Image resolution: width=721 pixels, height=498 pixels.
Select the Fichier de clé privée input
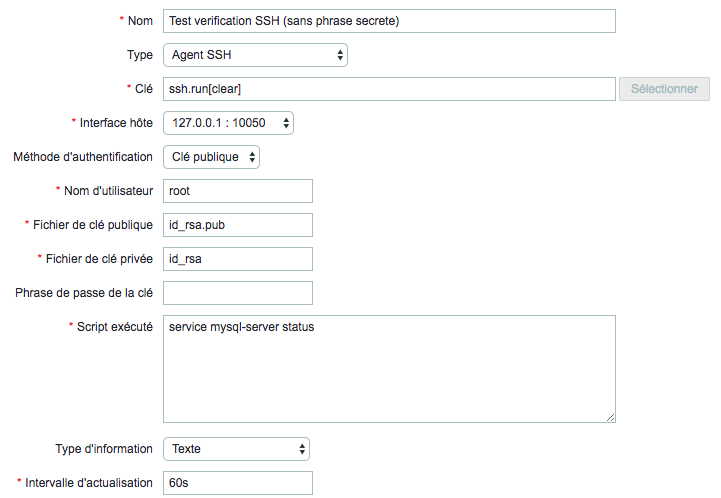[x=238, y=259]
